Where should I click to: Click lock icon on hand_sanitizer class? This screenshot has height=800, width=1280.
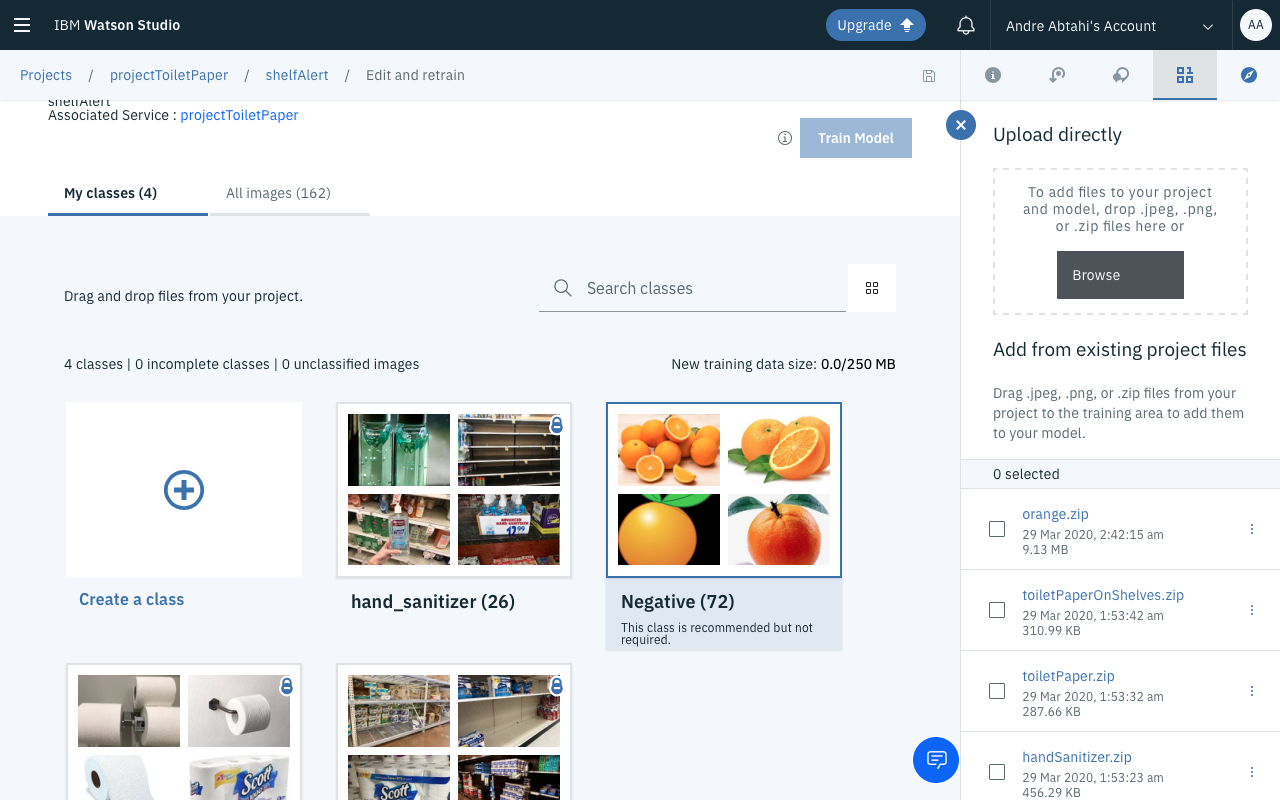pyautogui.click(x=557, y=426)
